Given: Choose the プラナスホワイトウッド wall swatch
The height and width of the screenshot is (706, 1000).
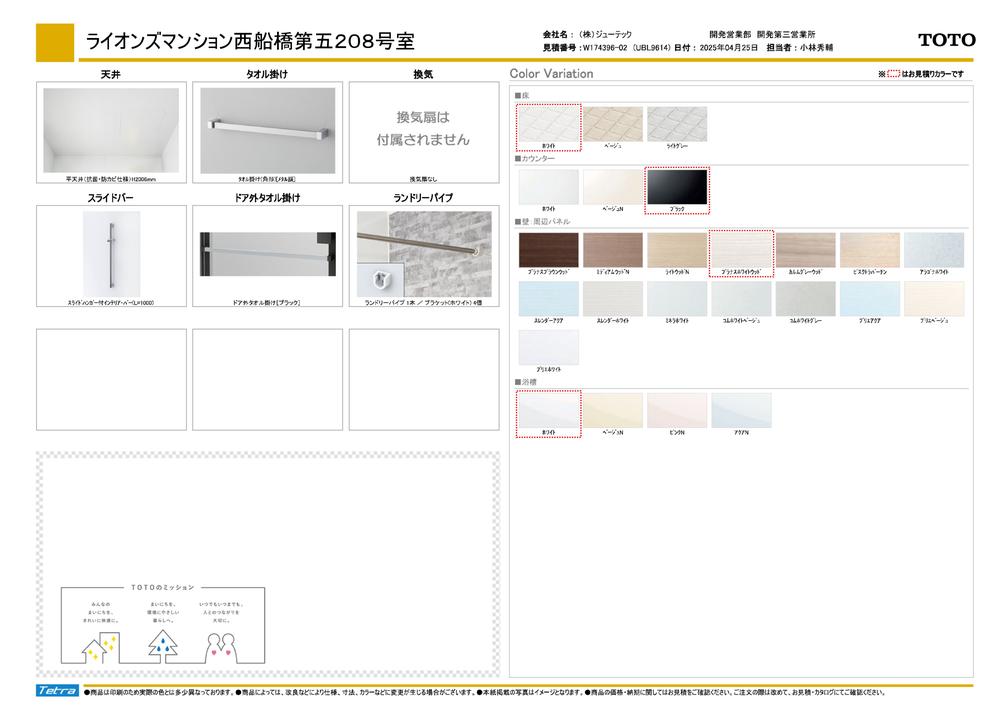Looking at the screenshot, I should coord(741,250).
